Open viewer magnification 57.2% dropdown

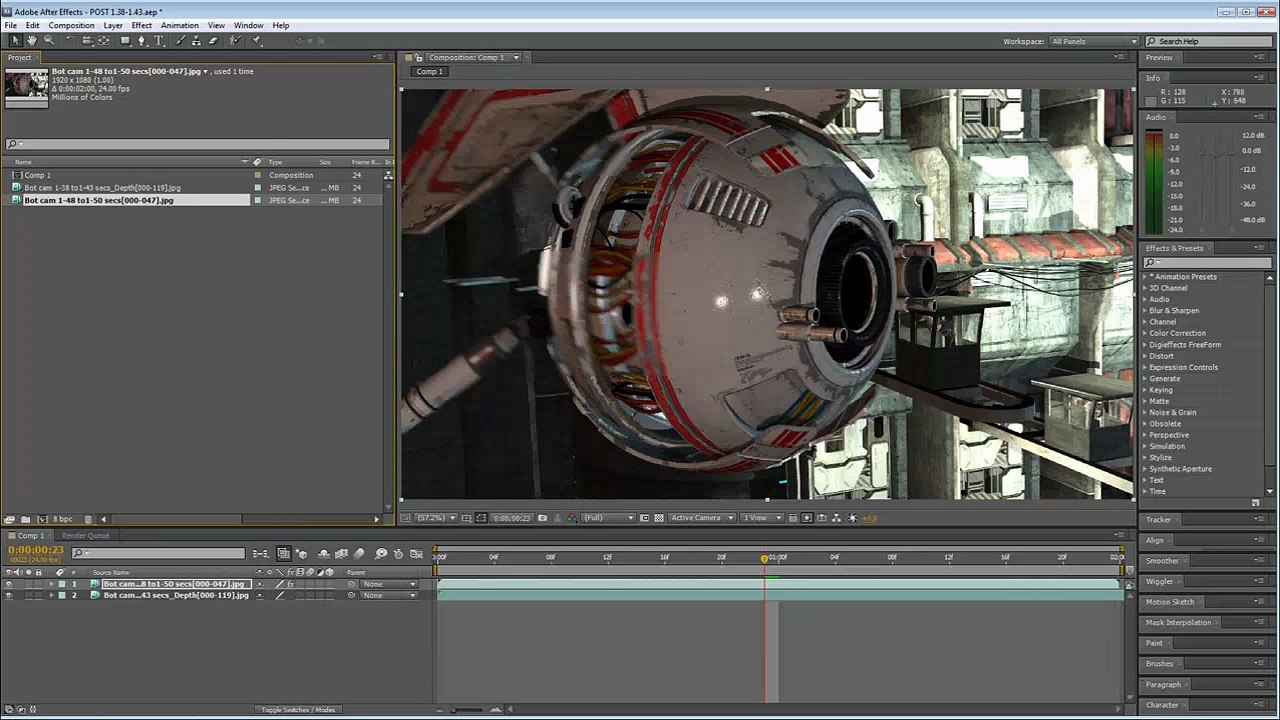coord(436,518)
